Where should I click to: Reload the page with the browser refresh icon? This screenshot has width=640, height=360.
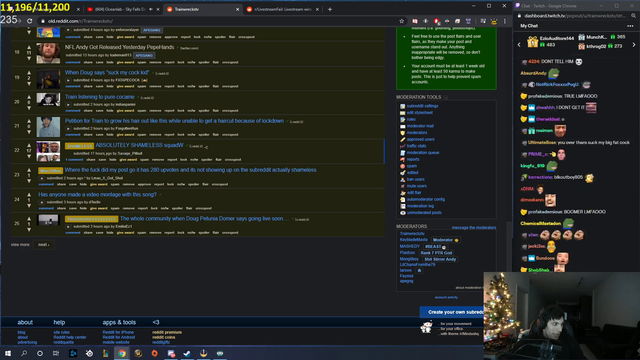coord(29,21)
